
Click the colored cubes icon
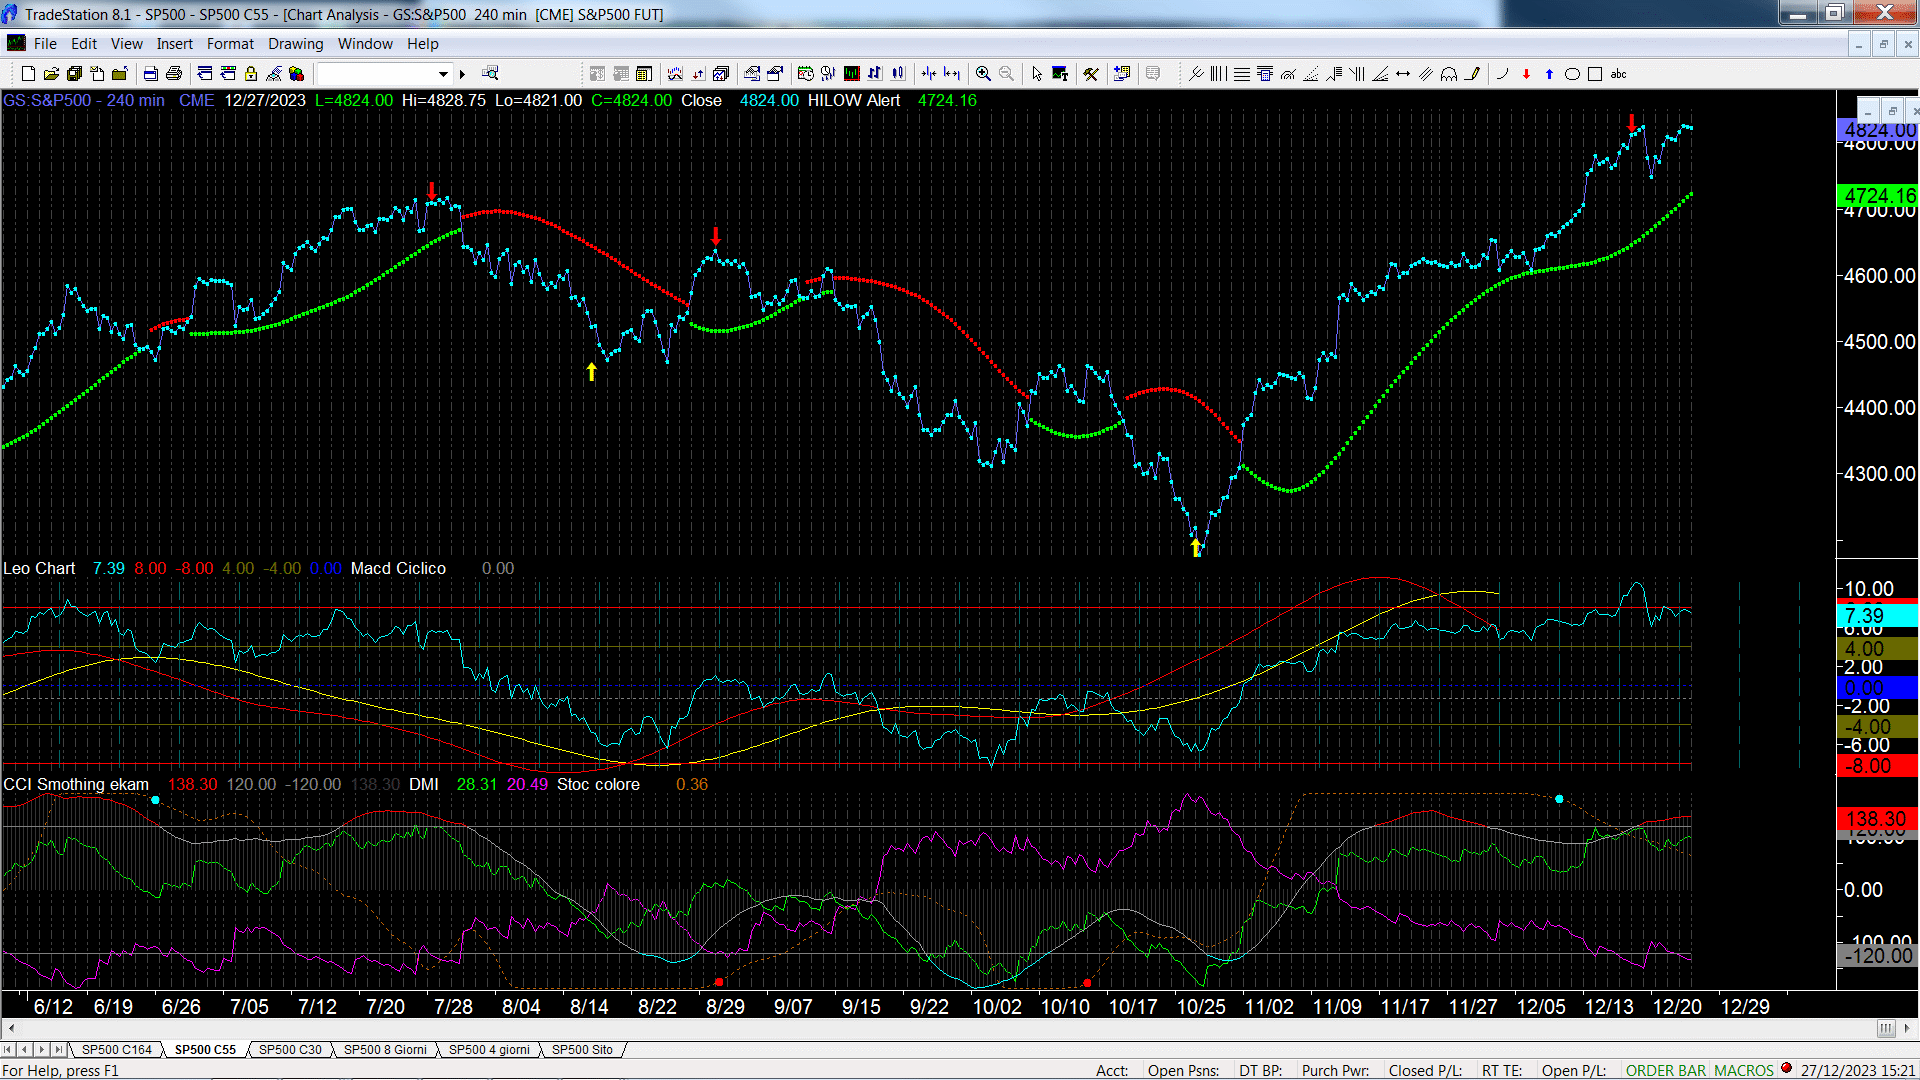point(296,74)
